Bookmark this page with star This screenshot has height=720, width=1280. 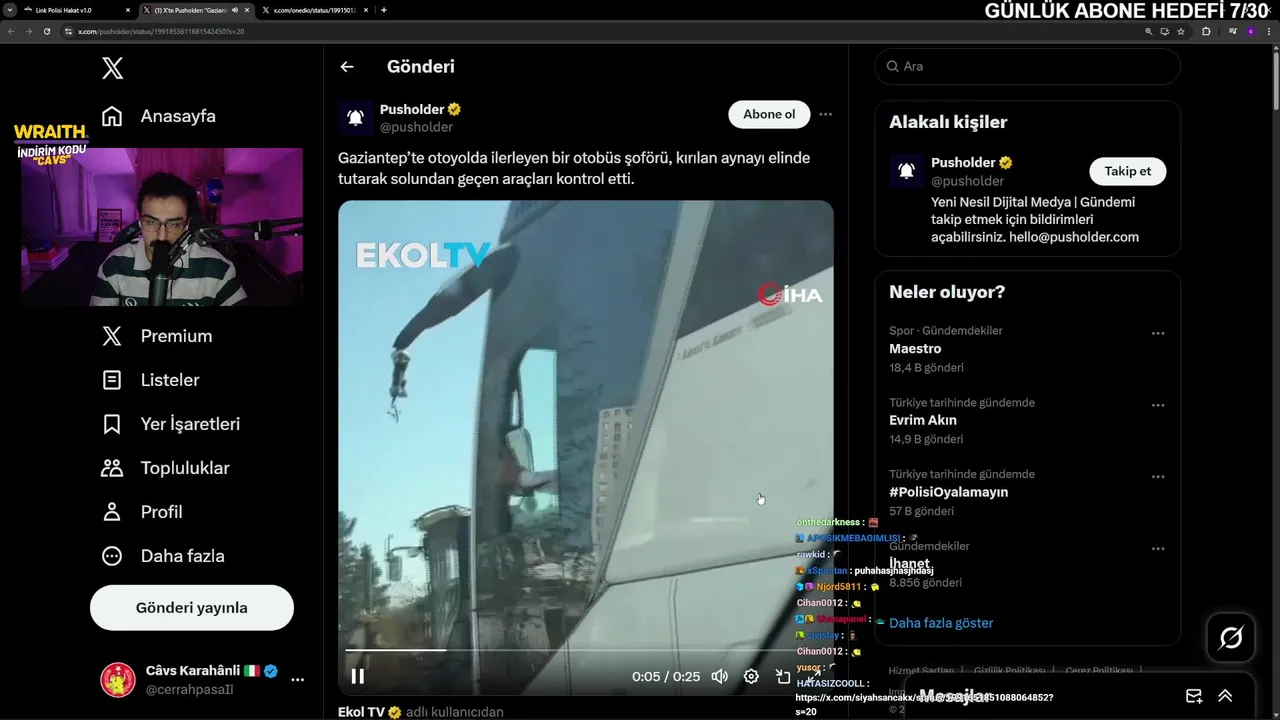1181,31
